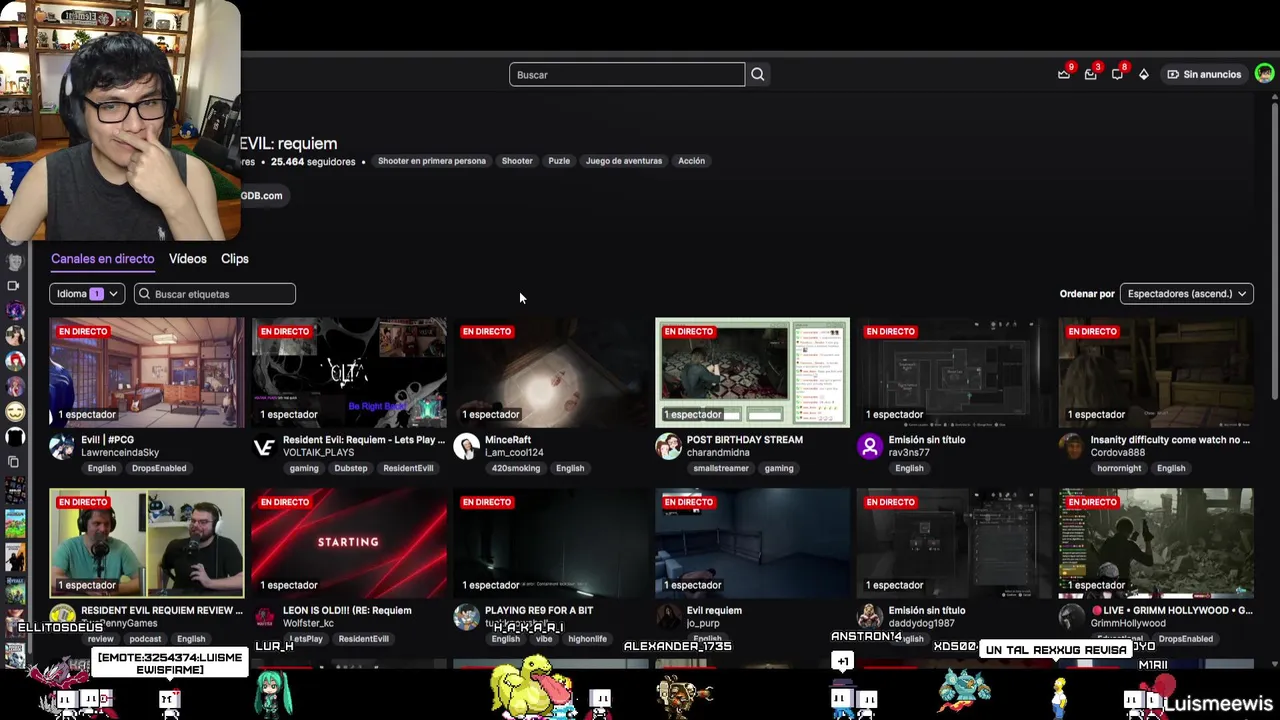
Task: Click the rav3ns77 purple channel avatar
Action: pyautogui.click(x=870, y=447)
